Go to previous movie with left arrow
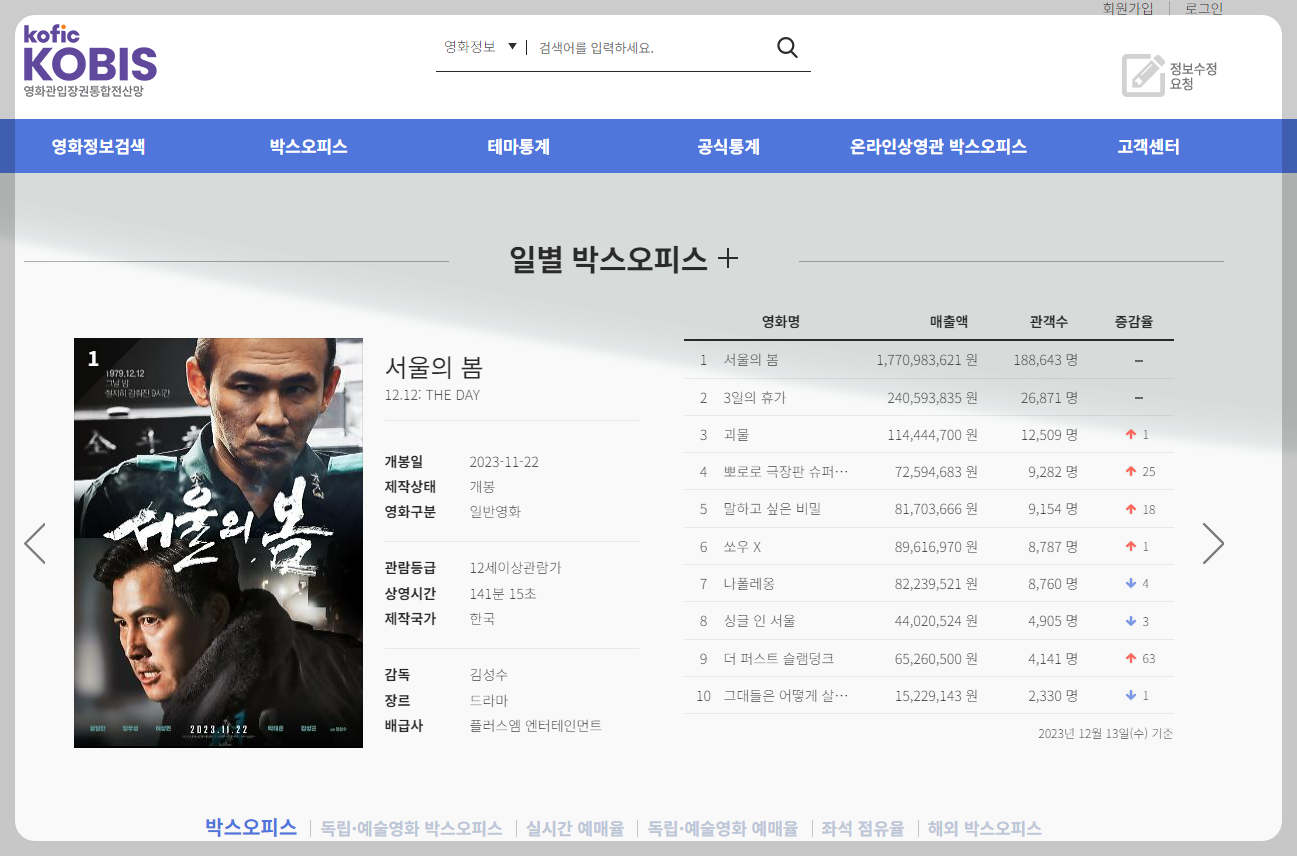Screen dimensions: 1297x856 click(x=35, y=543)
